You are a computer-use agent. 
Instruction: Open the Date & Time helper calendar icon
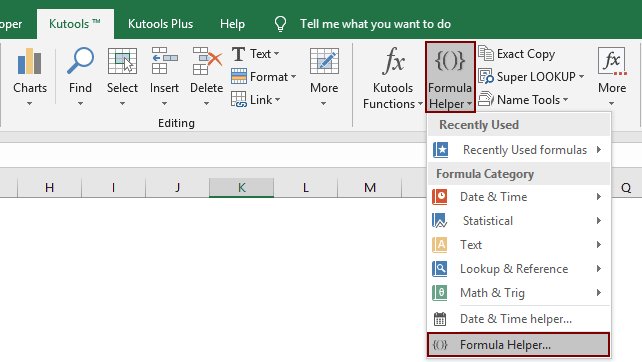coord(440,319)
